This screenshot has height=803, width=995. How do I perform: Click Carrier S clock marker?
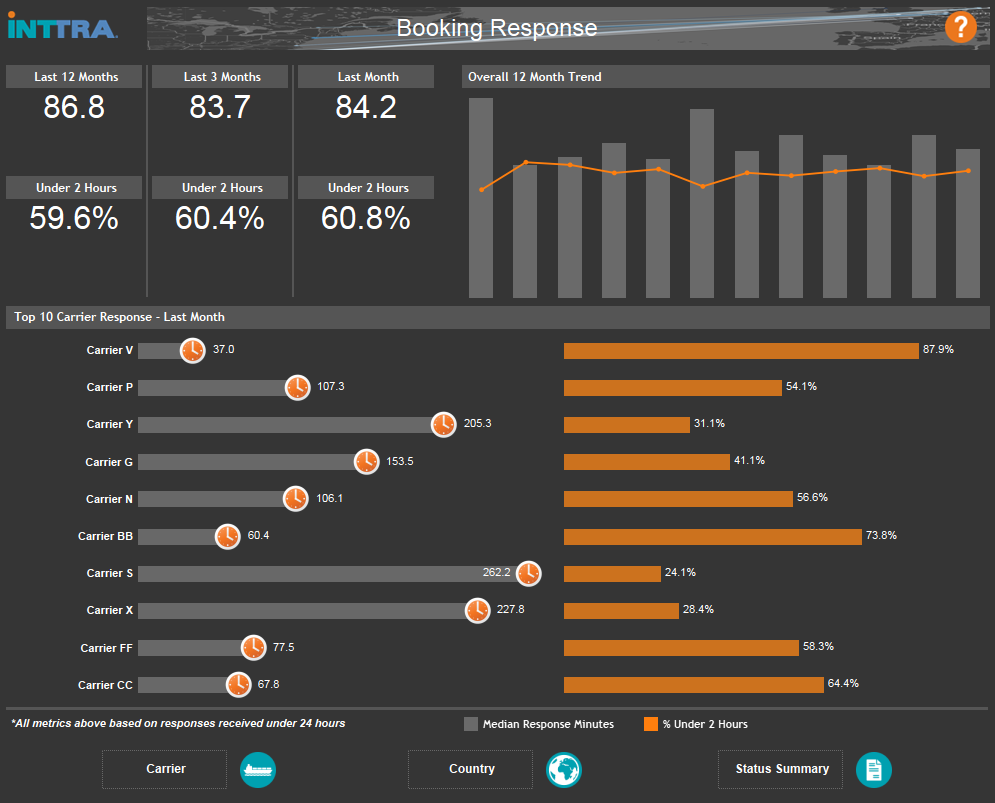[x=528, y=573]
